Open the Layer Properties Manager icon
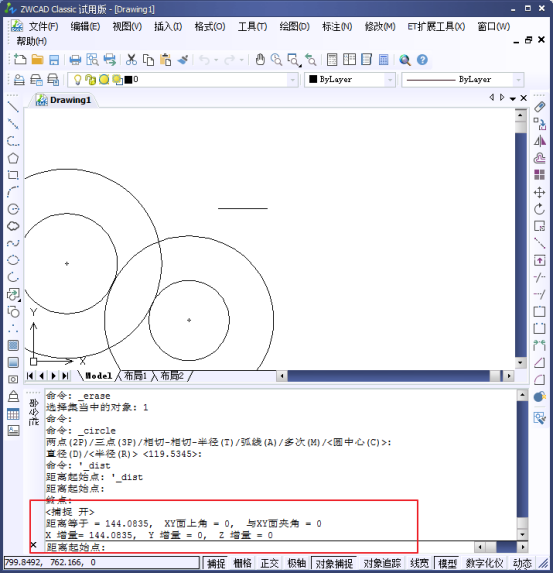The height and width of the screenshot is (573, 554). pos(19,79)
